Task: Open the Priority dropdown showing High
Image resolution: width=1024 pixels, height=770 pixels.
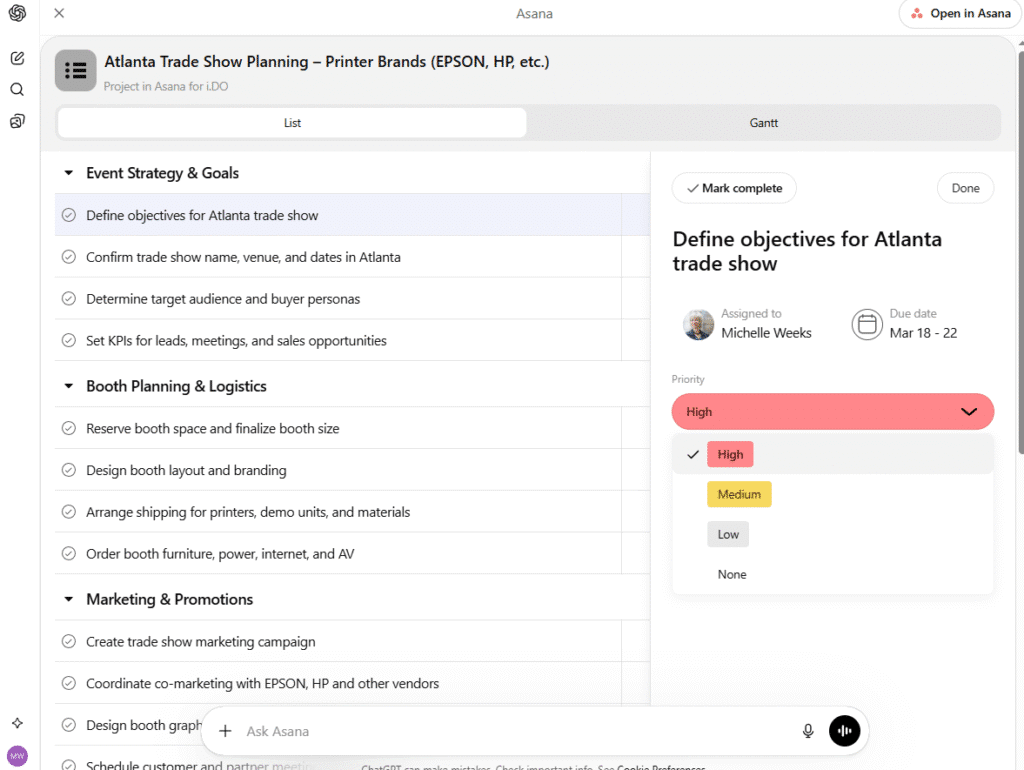Action: [x=832, y=411]
